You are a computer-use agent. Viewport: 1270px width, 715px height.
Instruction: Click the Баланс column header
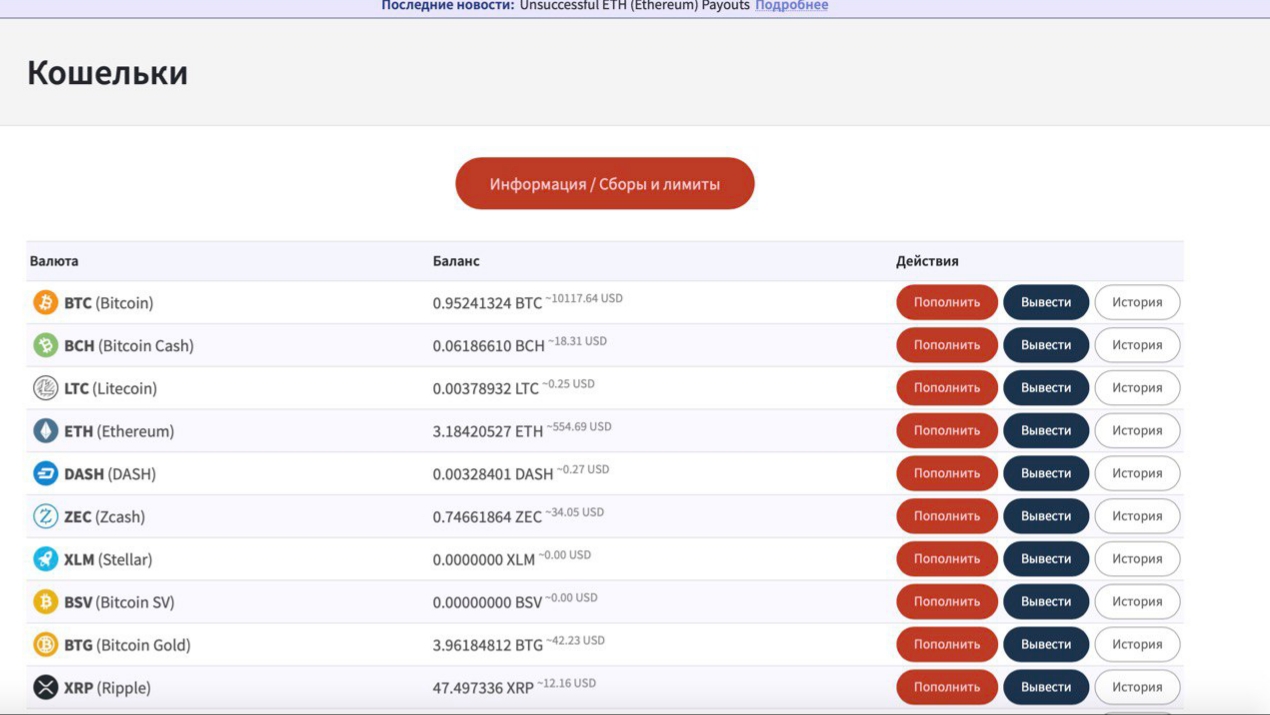point(456,261)
